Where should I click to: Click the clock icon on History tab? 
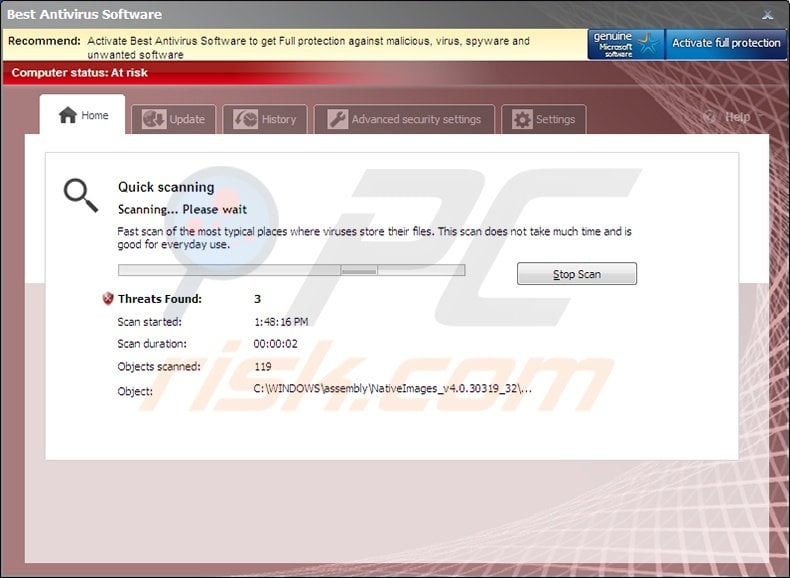tap(245, 119)
